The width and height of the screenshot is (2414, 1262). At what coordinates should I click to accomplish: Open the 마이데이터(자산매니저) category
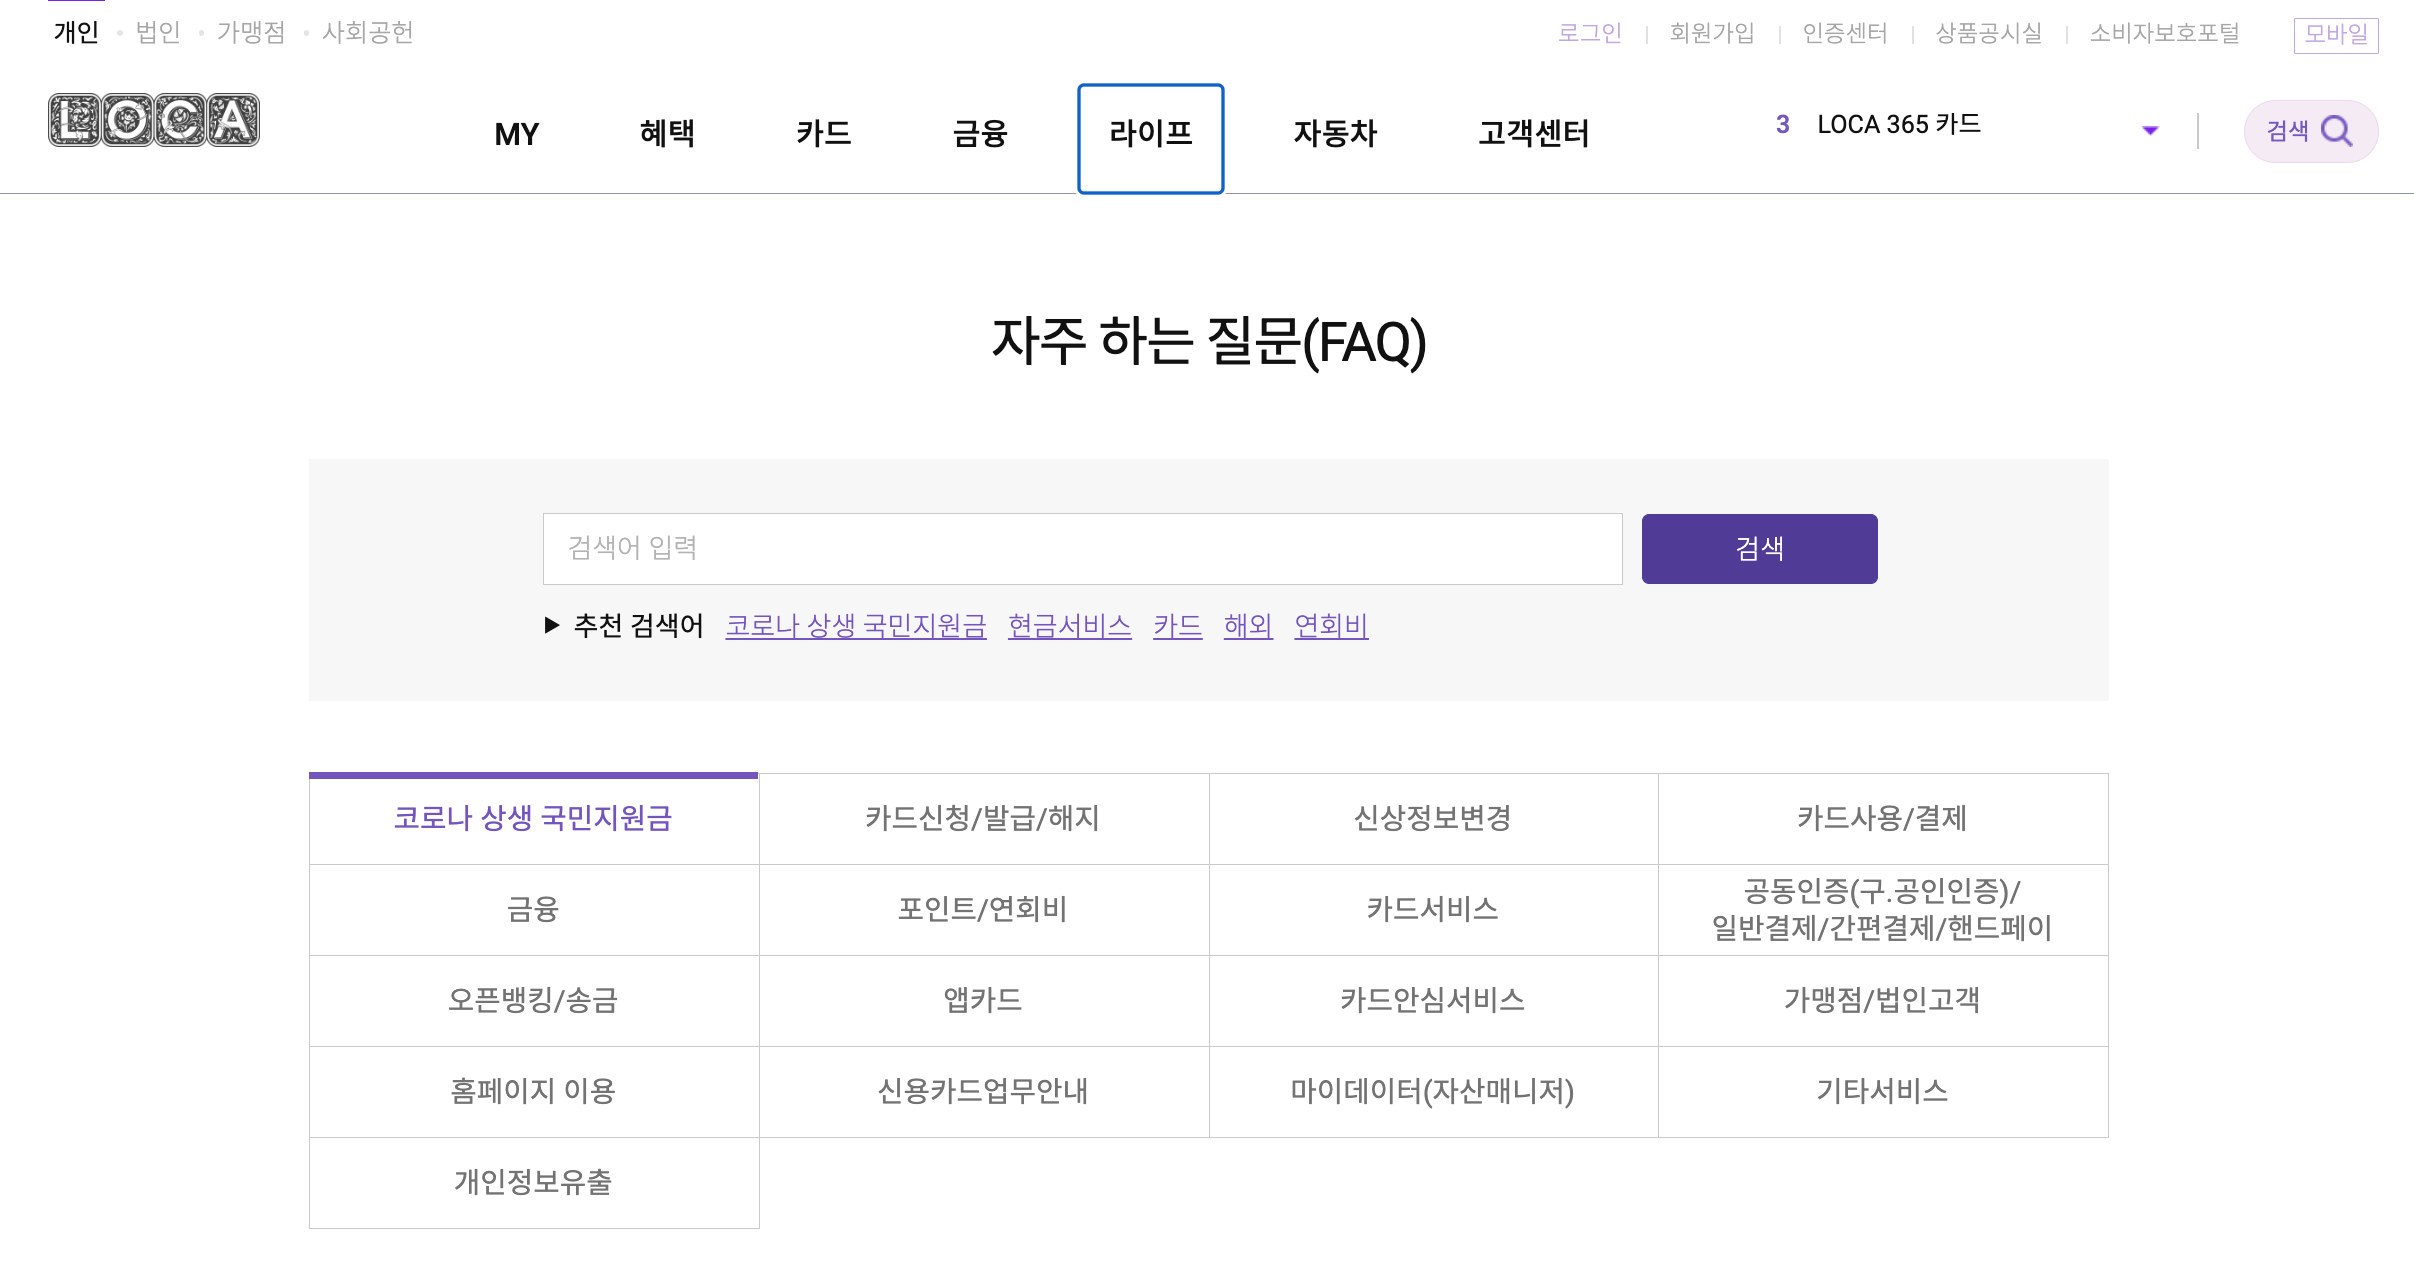coord(1432,1091)
